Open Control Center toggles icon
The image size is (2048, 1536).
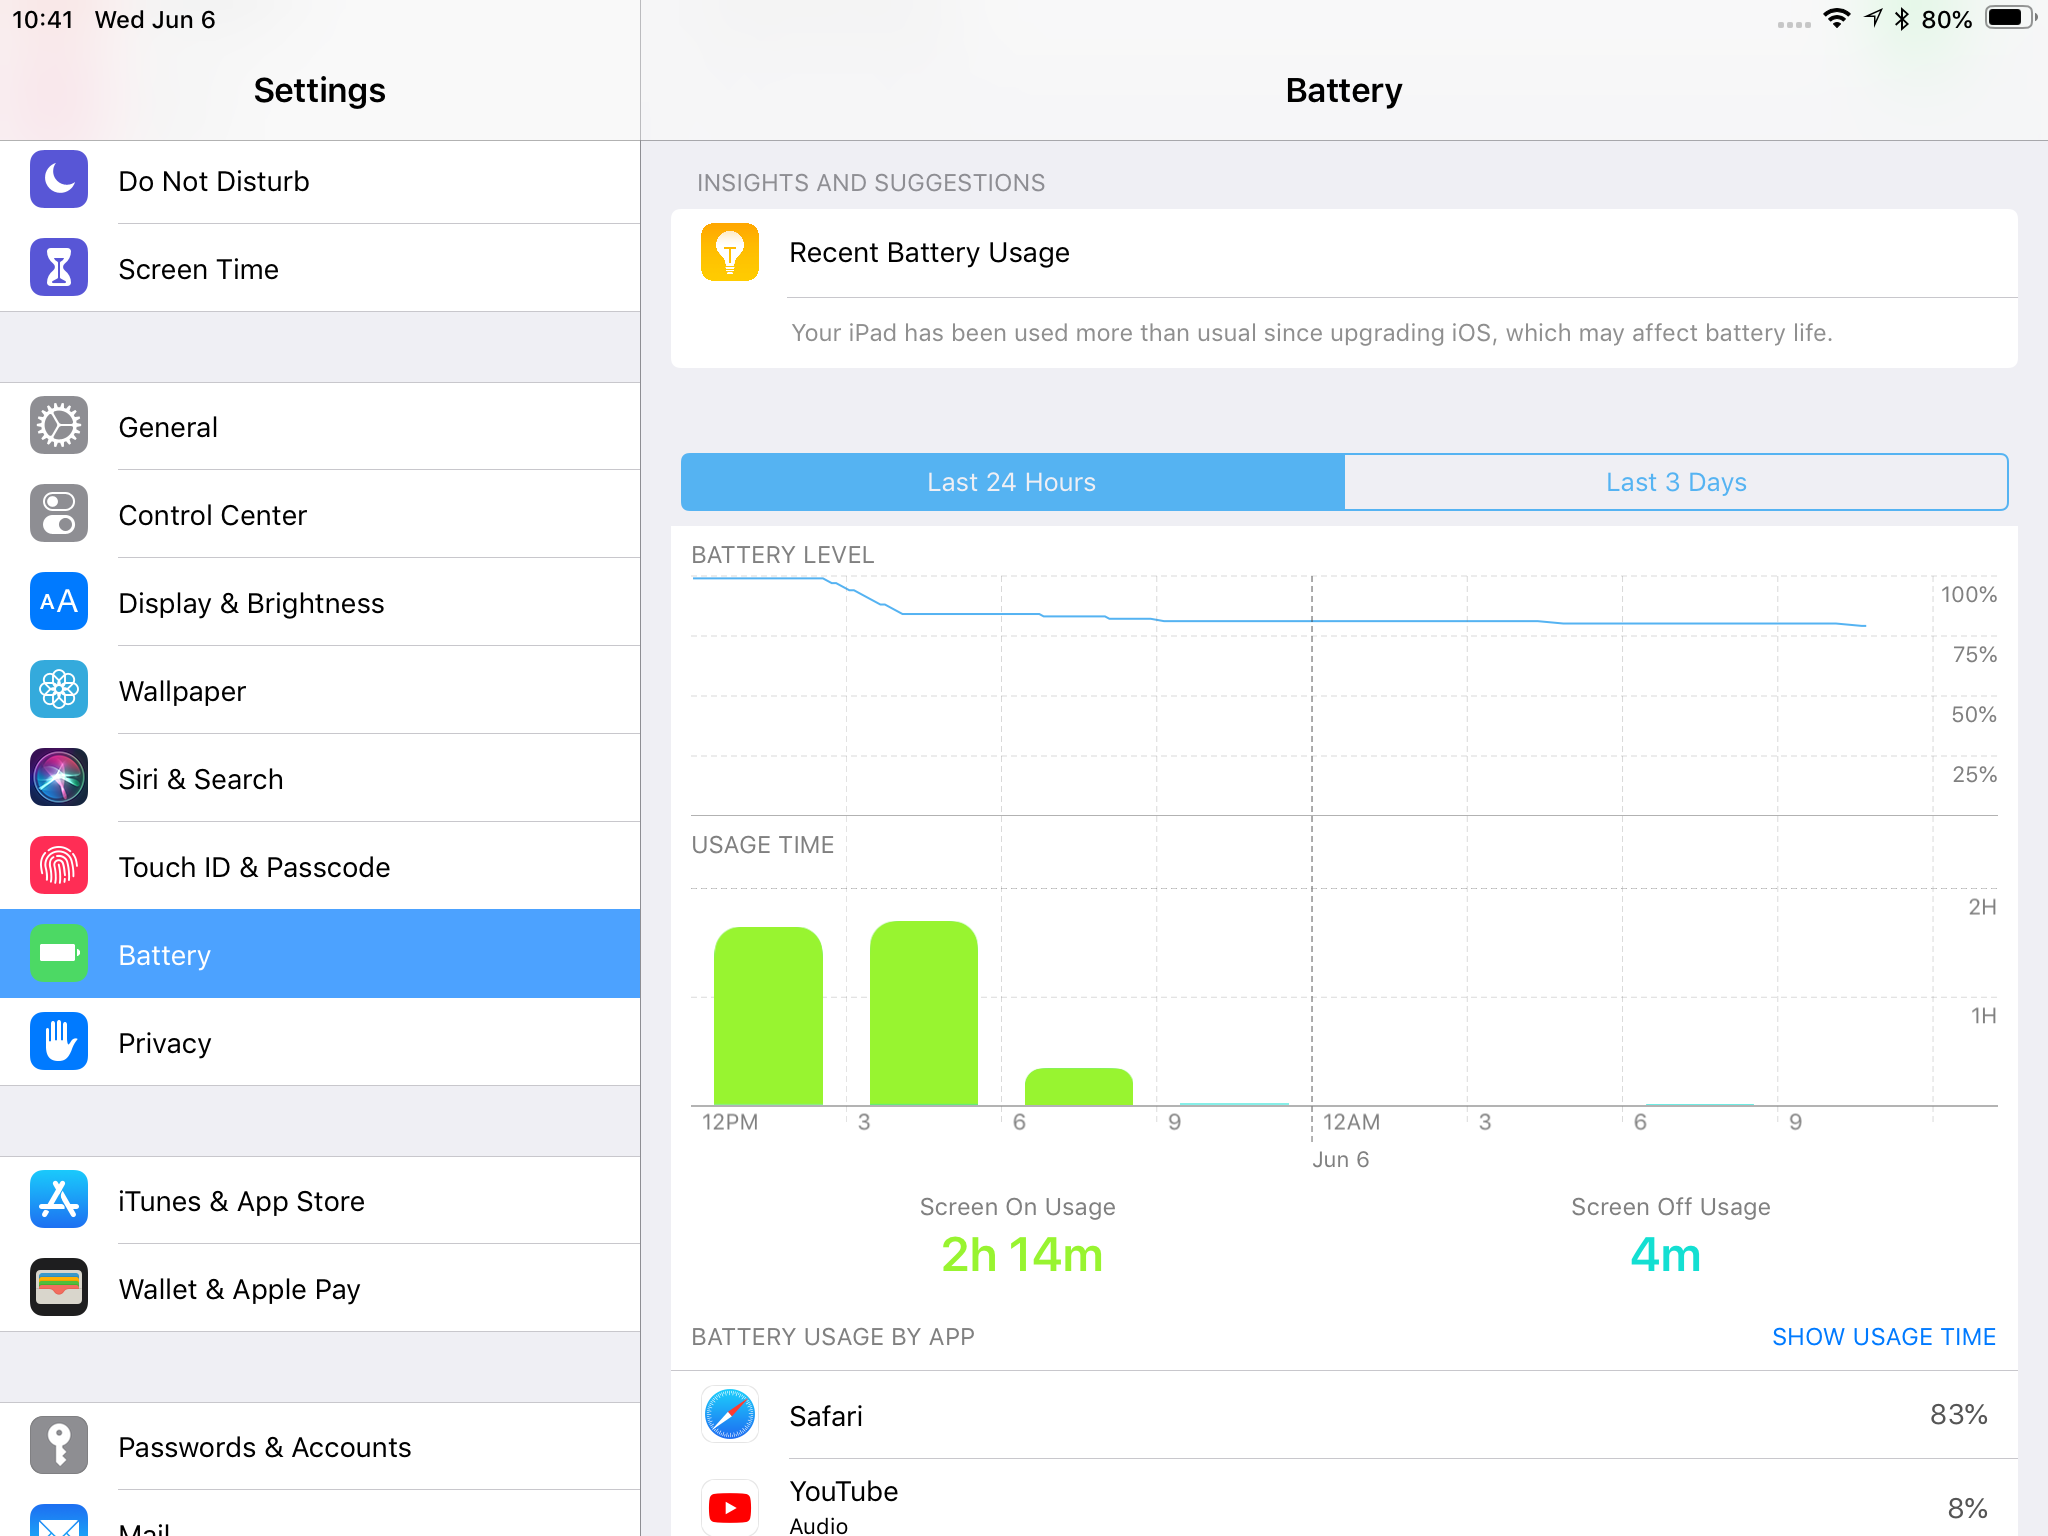coord(59,514)
